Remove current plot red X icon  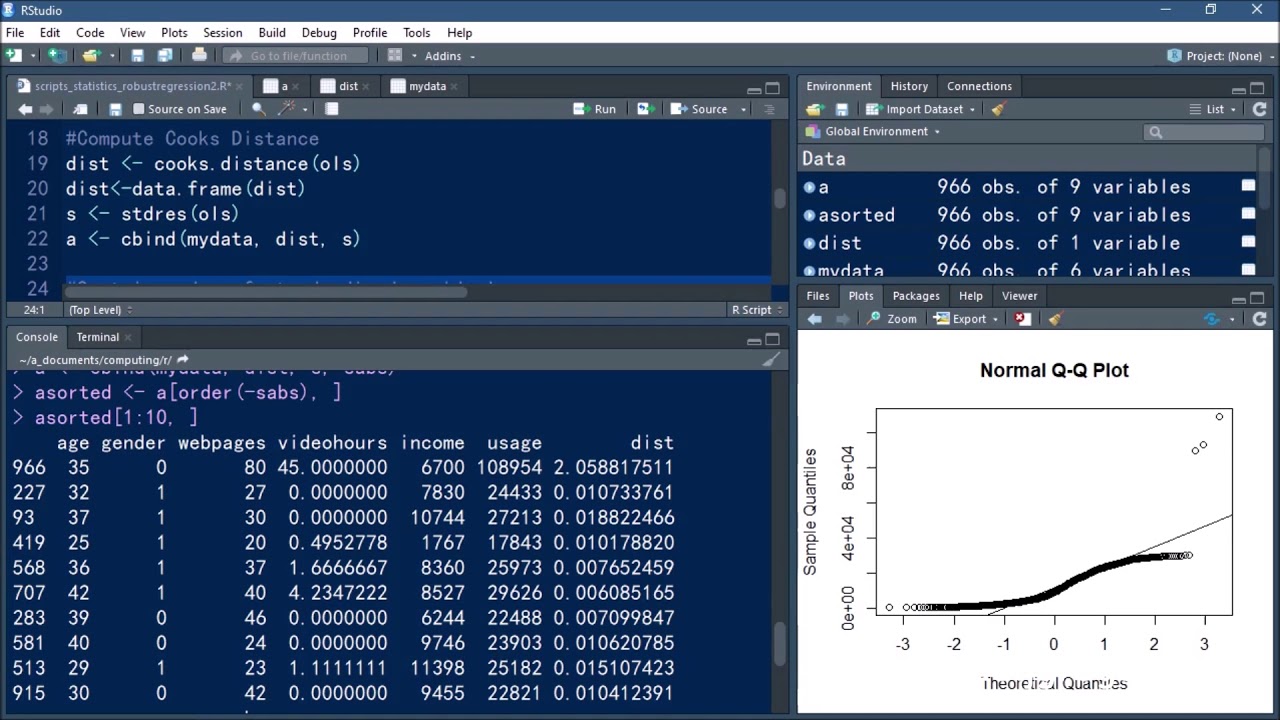coord(1022,319)
